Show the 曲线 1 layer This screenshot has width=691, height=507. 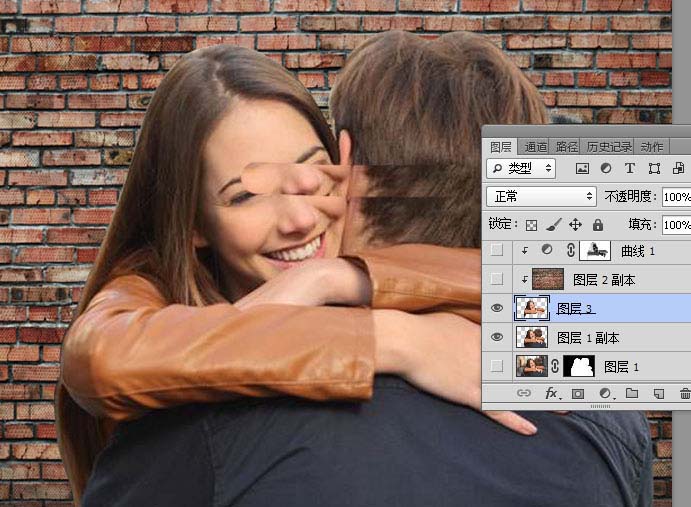pyautogui.click(x=497, y=250)
